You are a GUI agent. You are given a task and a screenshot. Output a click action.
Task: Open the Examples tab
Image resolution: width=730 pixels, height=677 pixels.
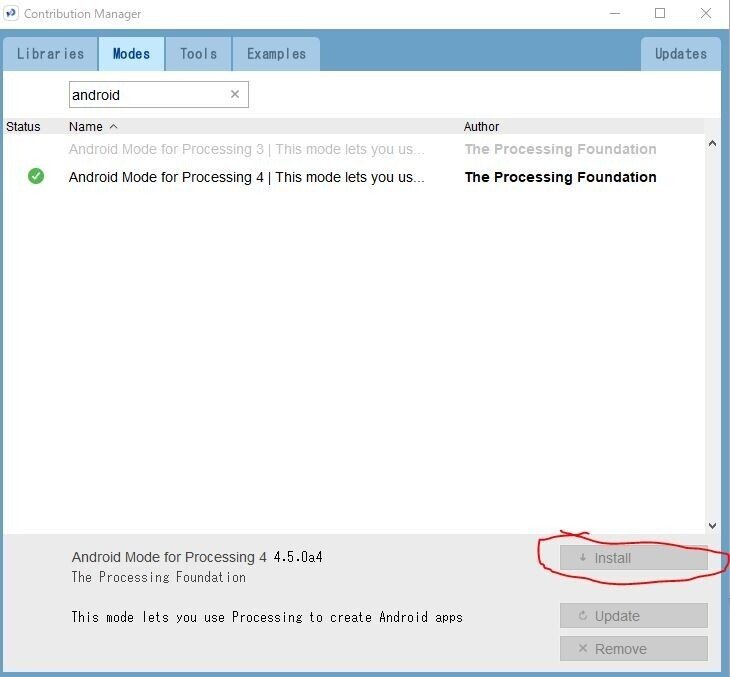[x=276, y=54]
